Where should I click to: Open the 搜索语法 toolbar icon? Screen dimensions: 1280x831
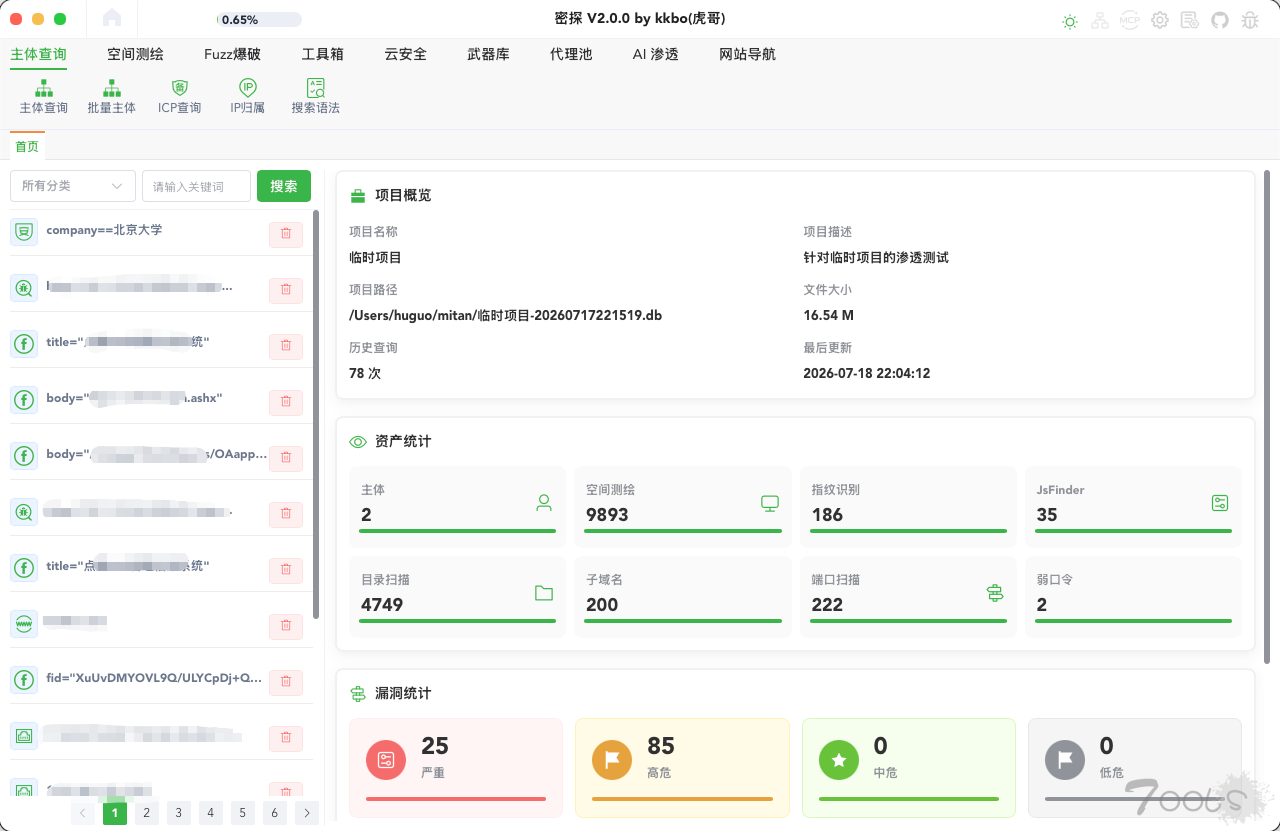[x=316, y=97]
